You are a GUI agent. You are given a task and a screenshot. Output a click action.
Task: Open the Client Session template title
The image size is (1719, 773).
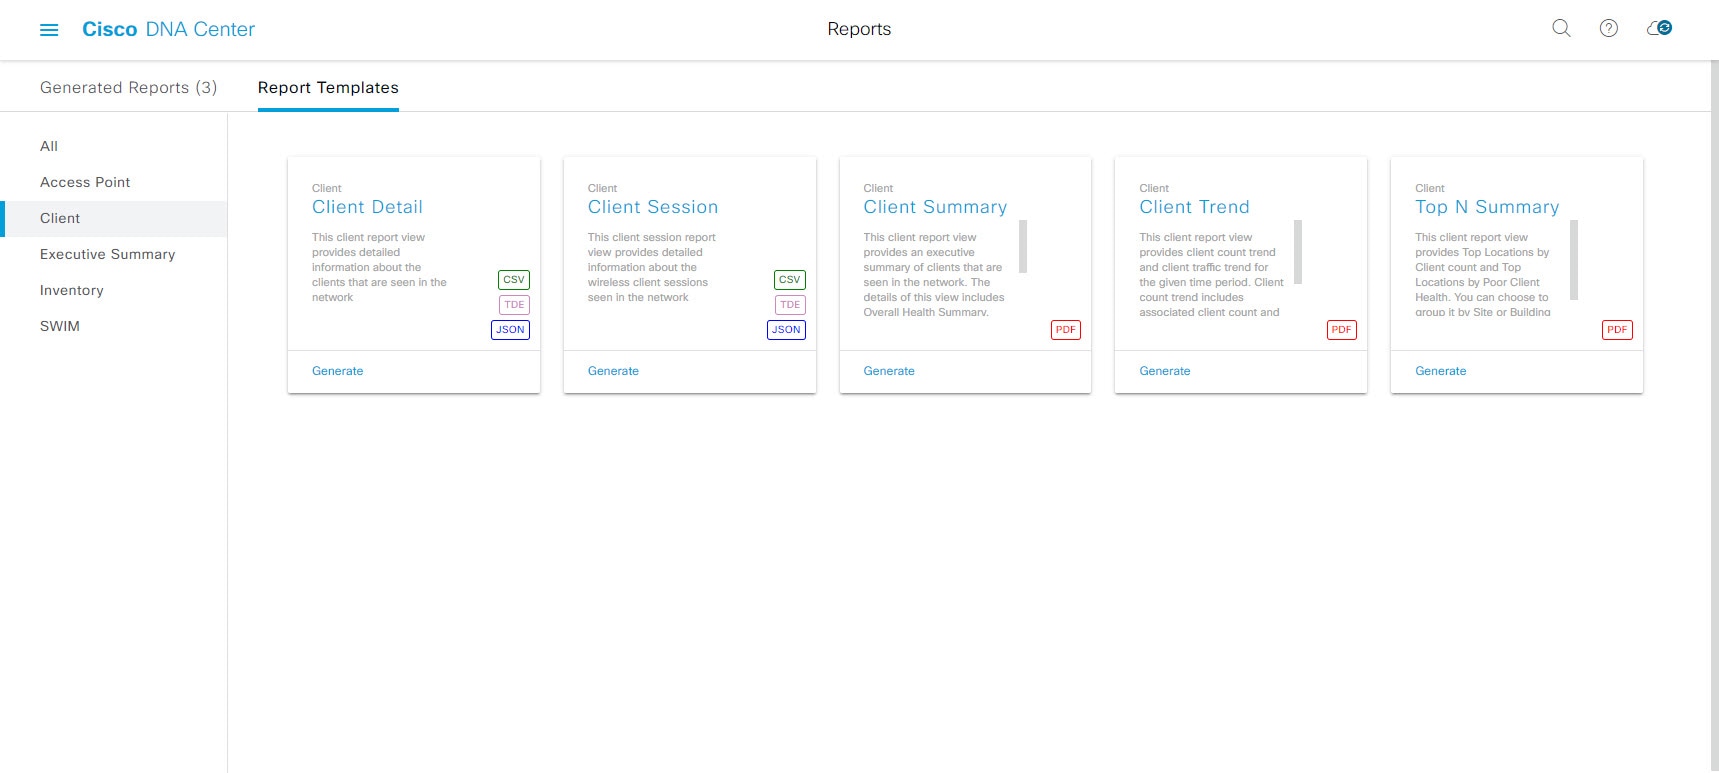[653, 207]
